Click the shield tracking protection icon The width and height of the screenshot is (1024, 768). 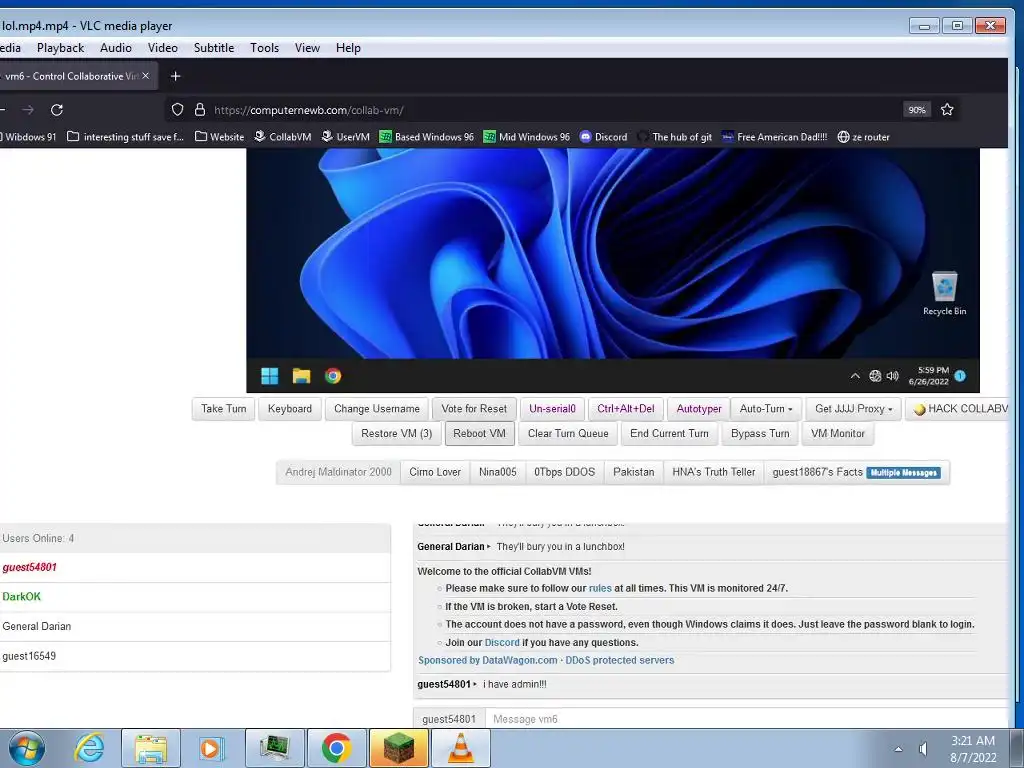[x=177, y=110]
